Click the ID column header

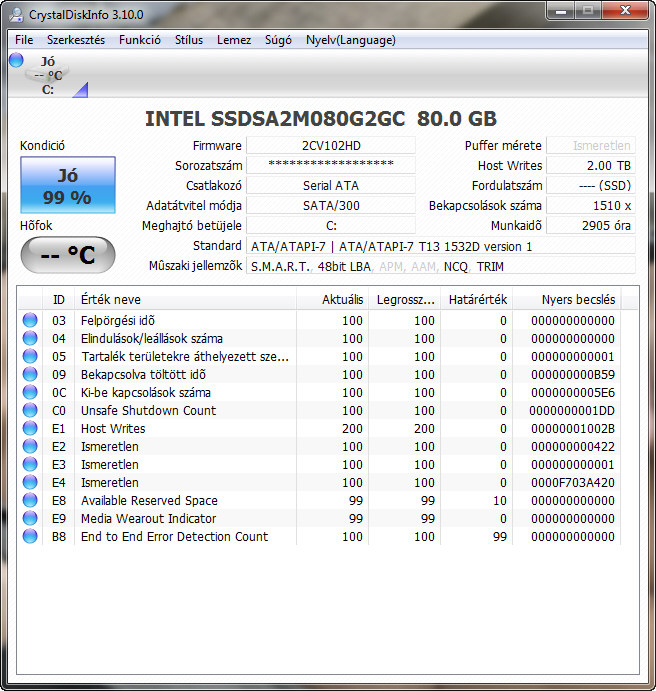click(59, 300)
